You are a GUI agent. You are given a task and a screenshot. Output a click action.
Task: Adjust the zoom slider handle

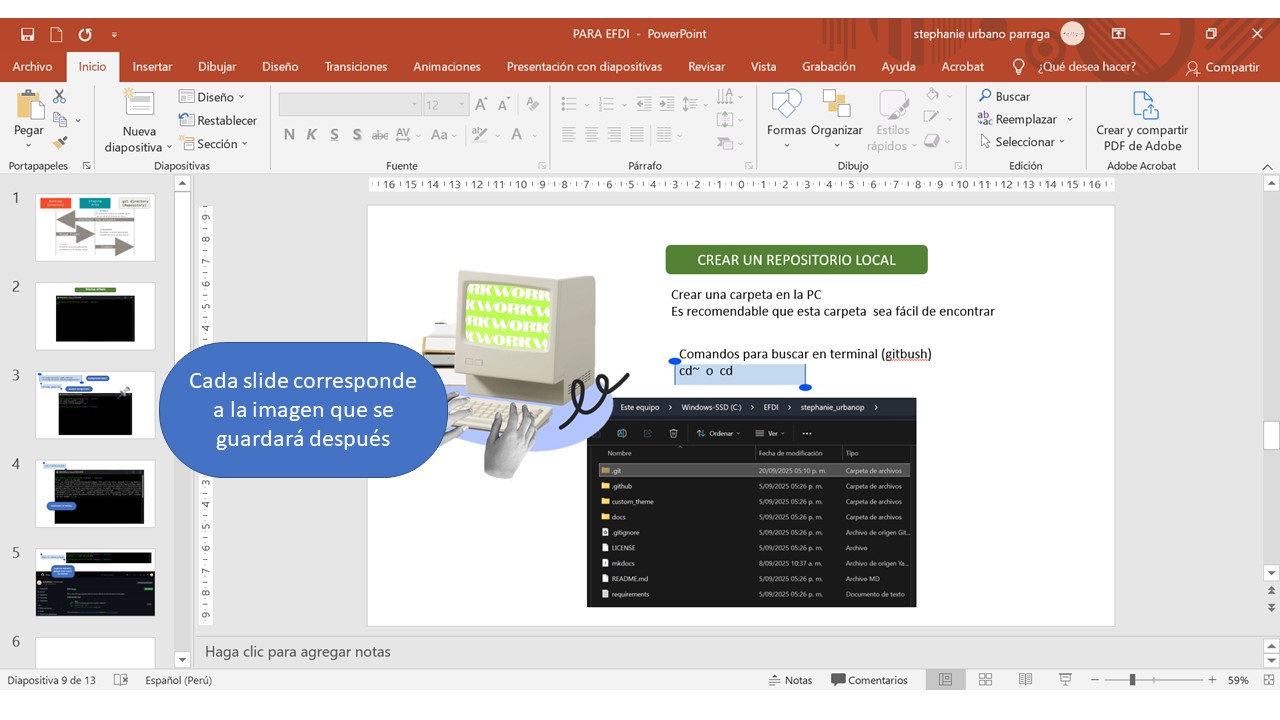pyautogui.click(x=1132, y=680)
